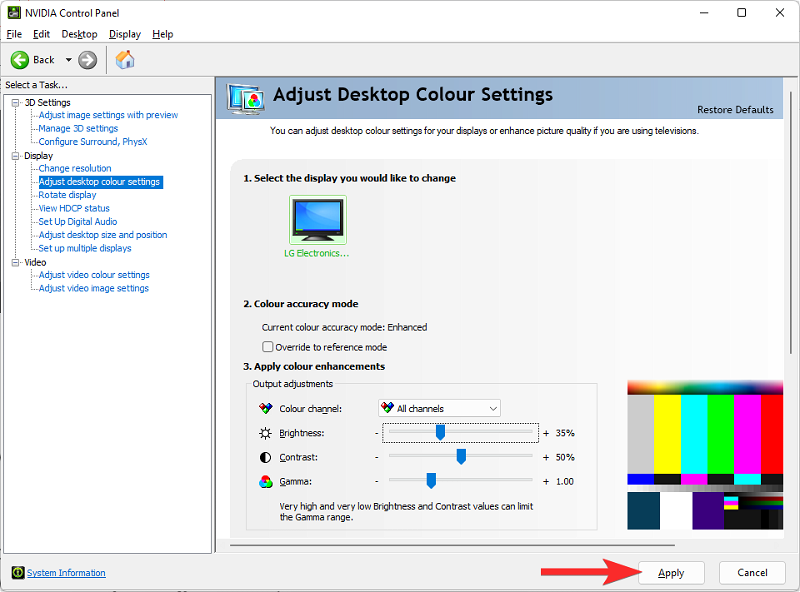The width and height of the screenshot is (800, 592).
Task: Click the Brightness sun icon
Action: [x=264, y=432]
